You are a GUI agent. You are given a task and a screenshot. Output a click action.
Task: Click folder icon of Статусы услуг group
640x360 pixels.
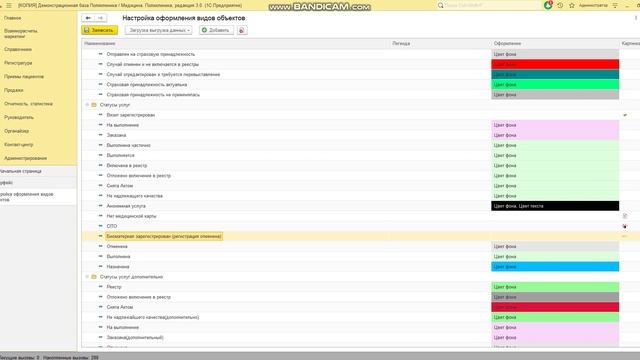(94, 105)
